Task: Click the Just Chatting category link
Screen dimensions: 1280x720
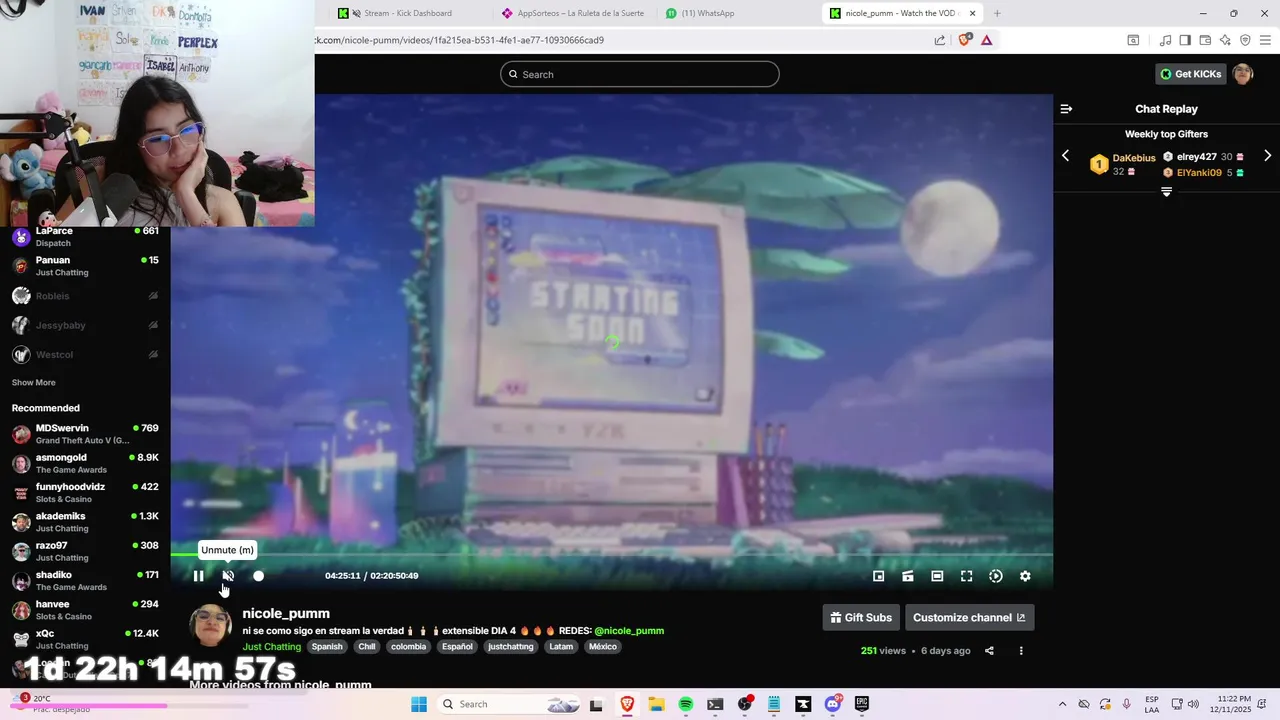Action: point(271,647)
